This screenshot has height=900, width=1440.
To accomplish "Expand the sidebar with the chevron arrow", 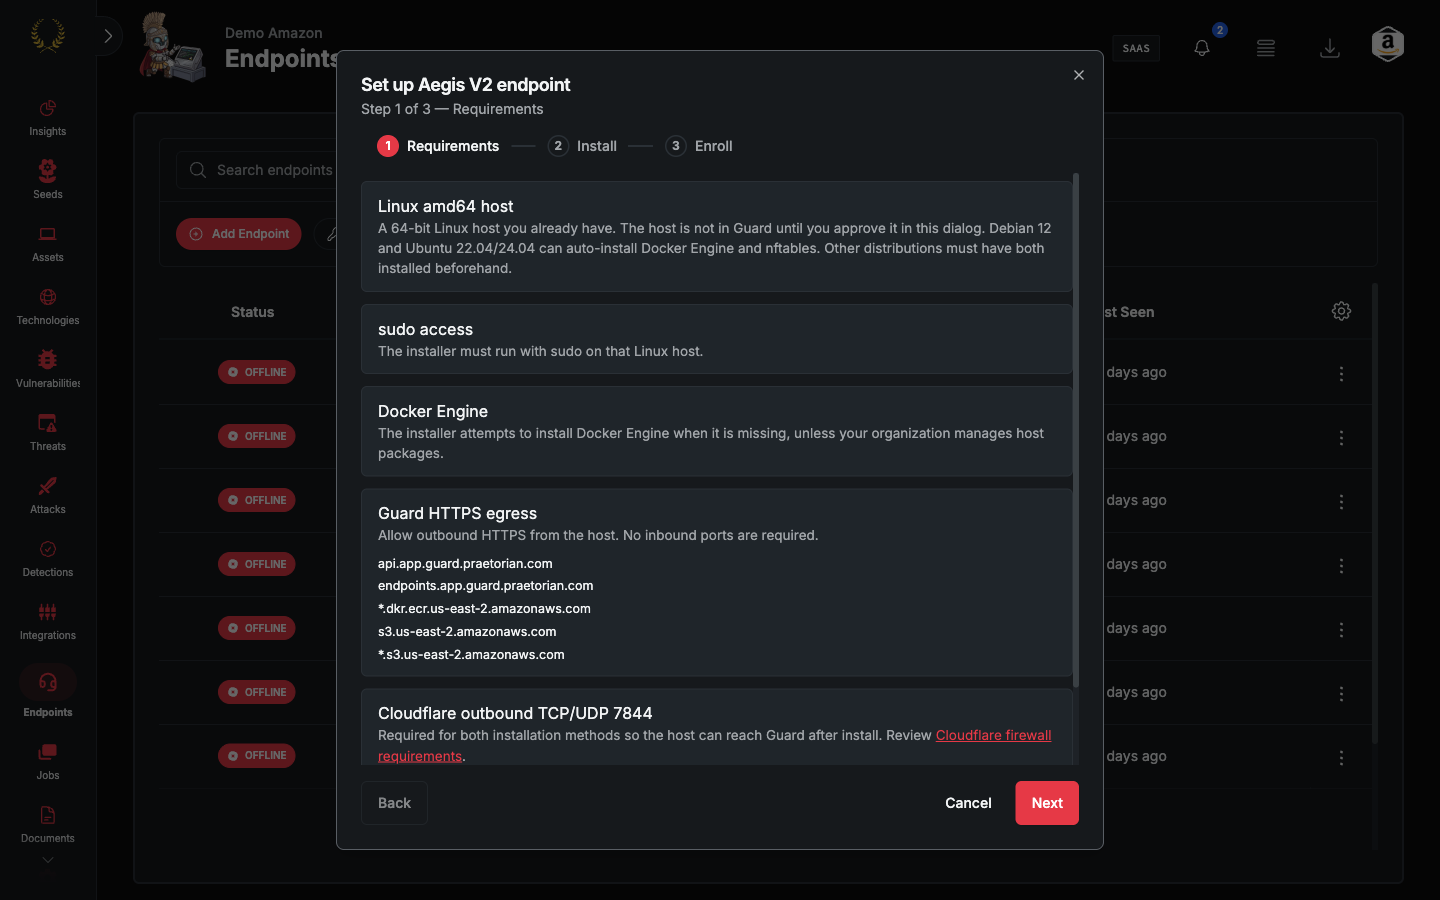I will pyautogui.click(x=108, y=36).
